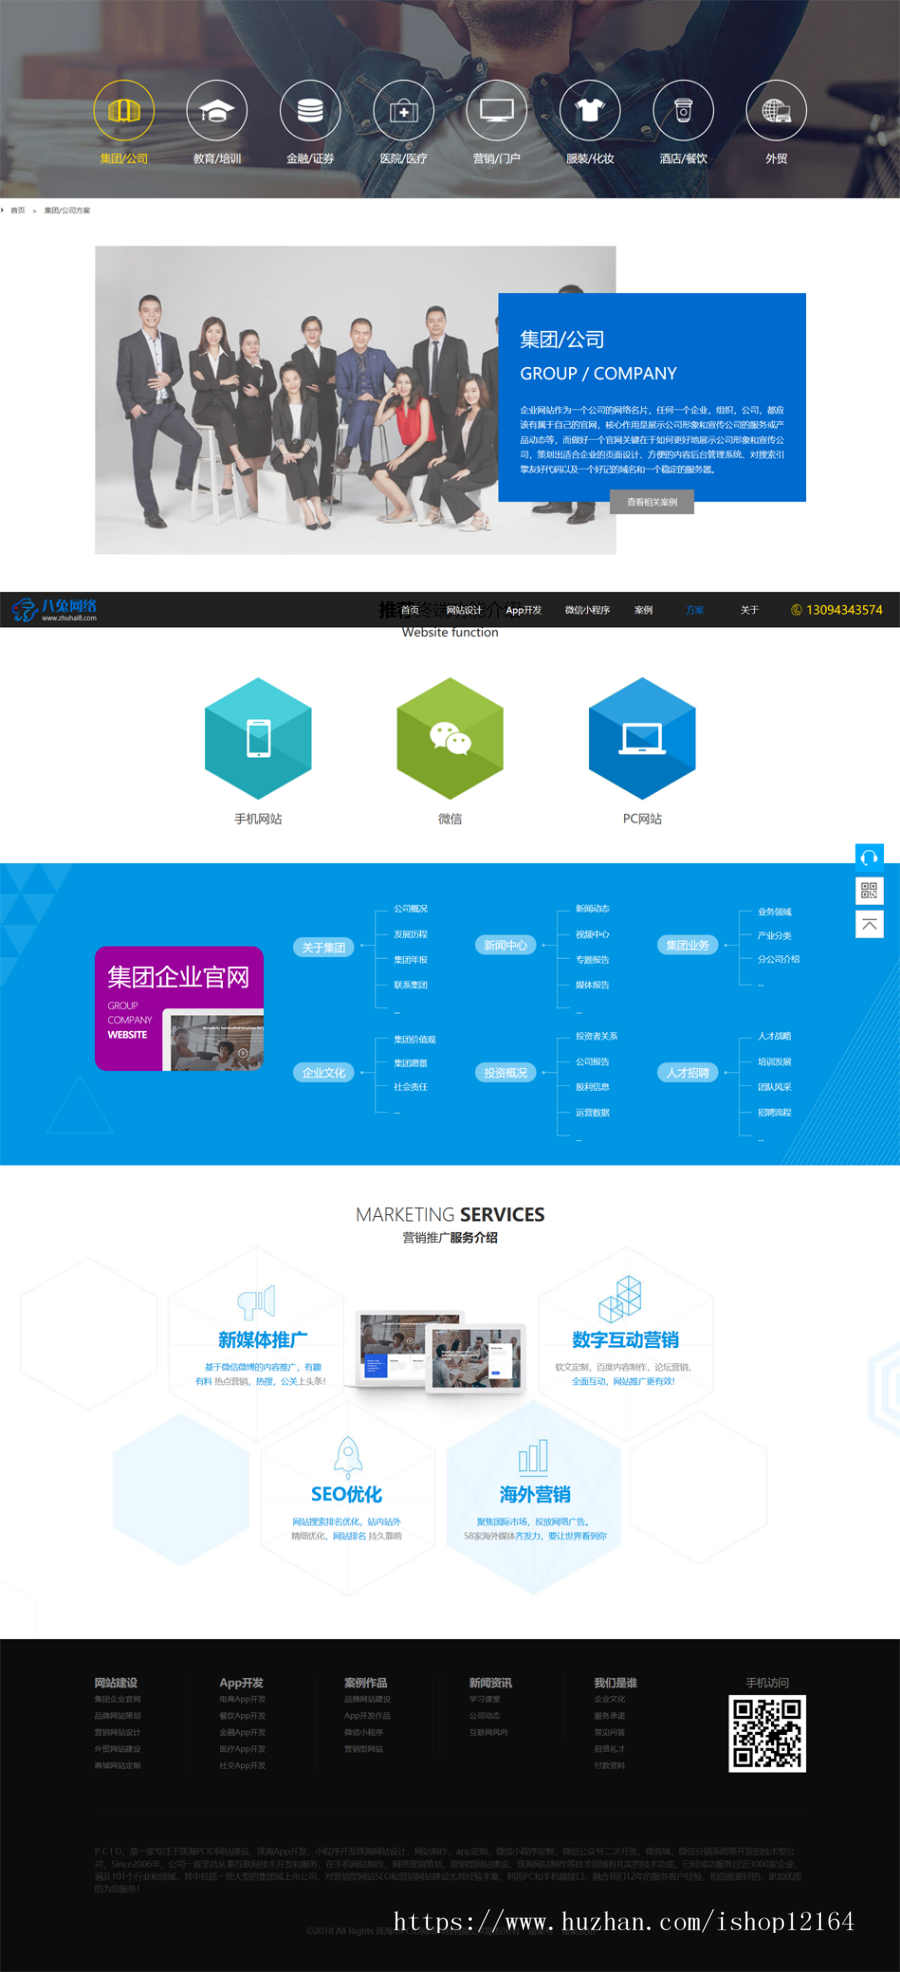This screenshot has height=1972, width=900.
Task: Open footer link 公司动态
Action: 485,1716
